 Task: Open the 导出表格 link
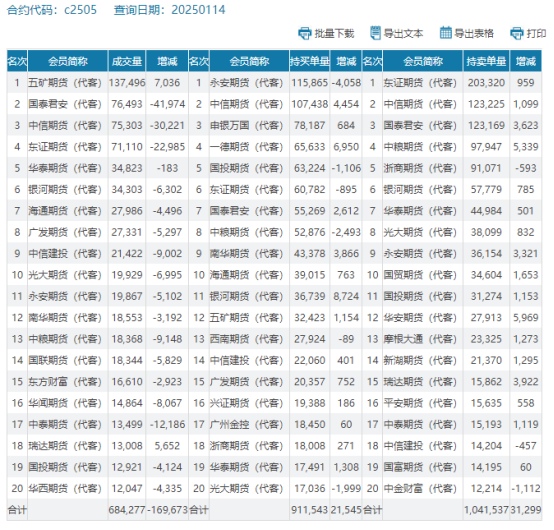coord(474,34)
